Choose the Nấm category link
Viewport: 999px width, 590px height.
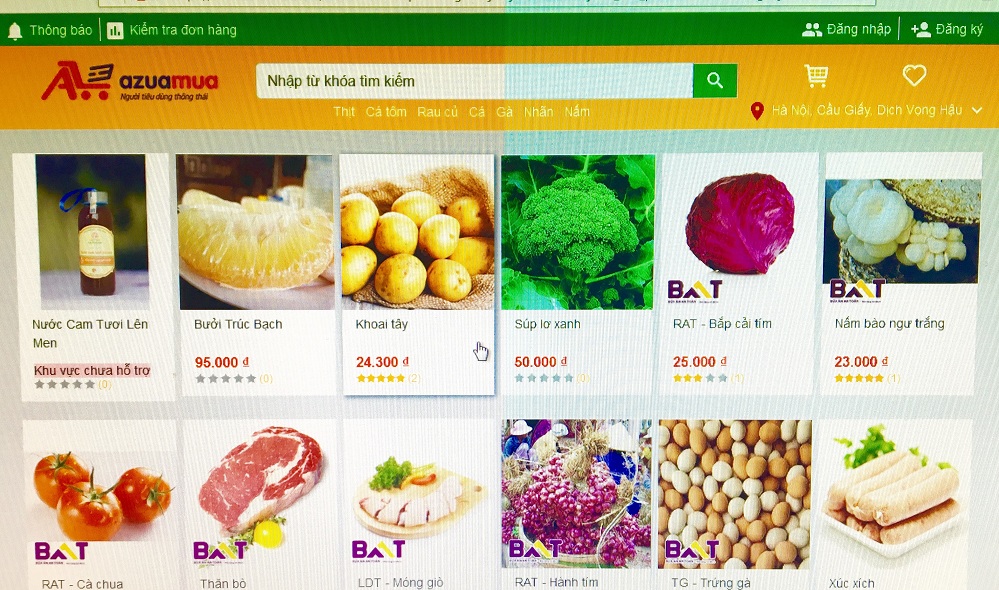click(x=577, y=112)
